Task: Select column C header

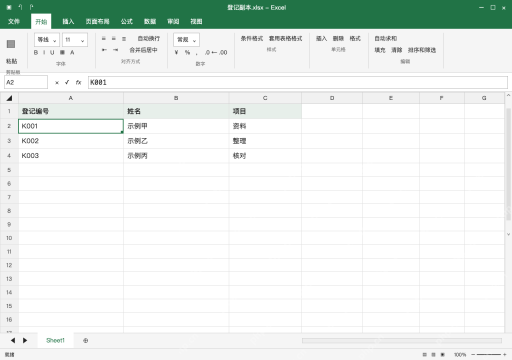Action: pyautogui.click(x=265, y=98)
